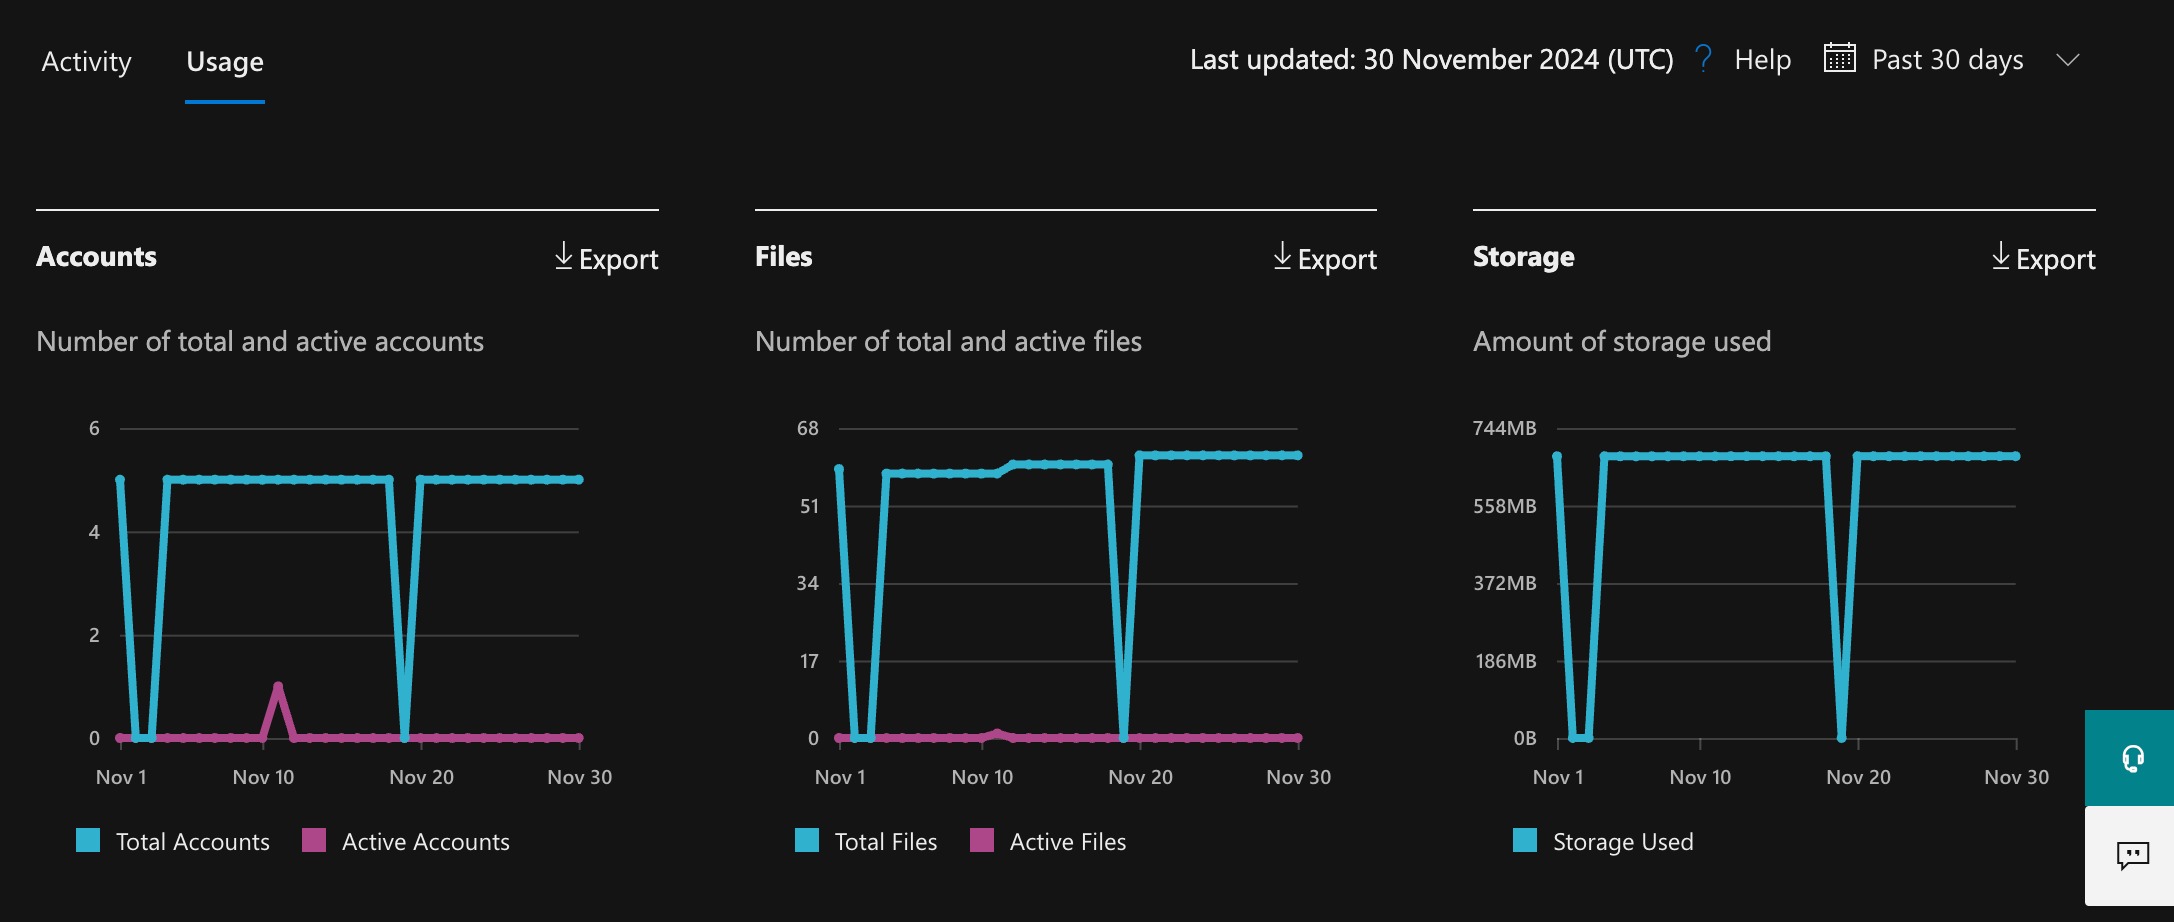The height and width of the screenshot is (922, 2174).
Task: Click the Help question mark icon
Action: 1703,59
